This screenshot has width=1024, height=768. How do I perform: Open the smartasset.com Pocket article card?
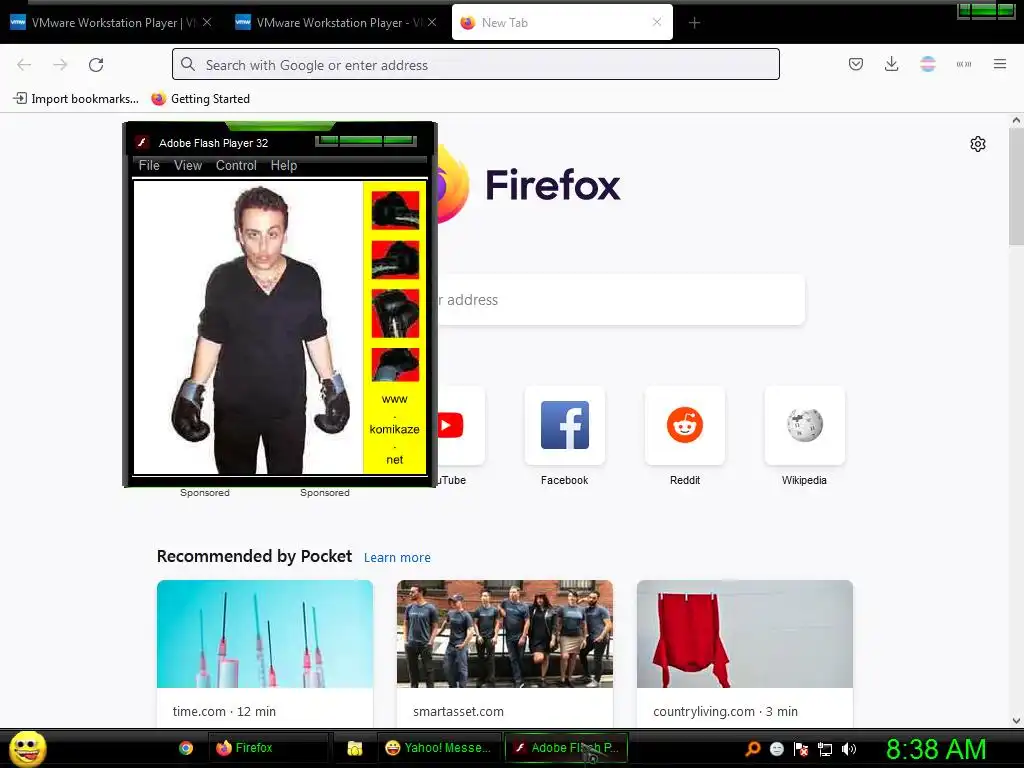[505, 654]
